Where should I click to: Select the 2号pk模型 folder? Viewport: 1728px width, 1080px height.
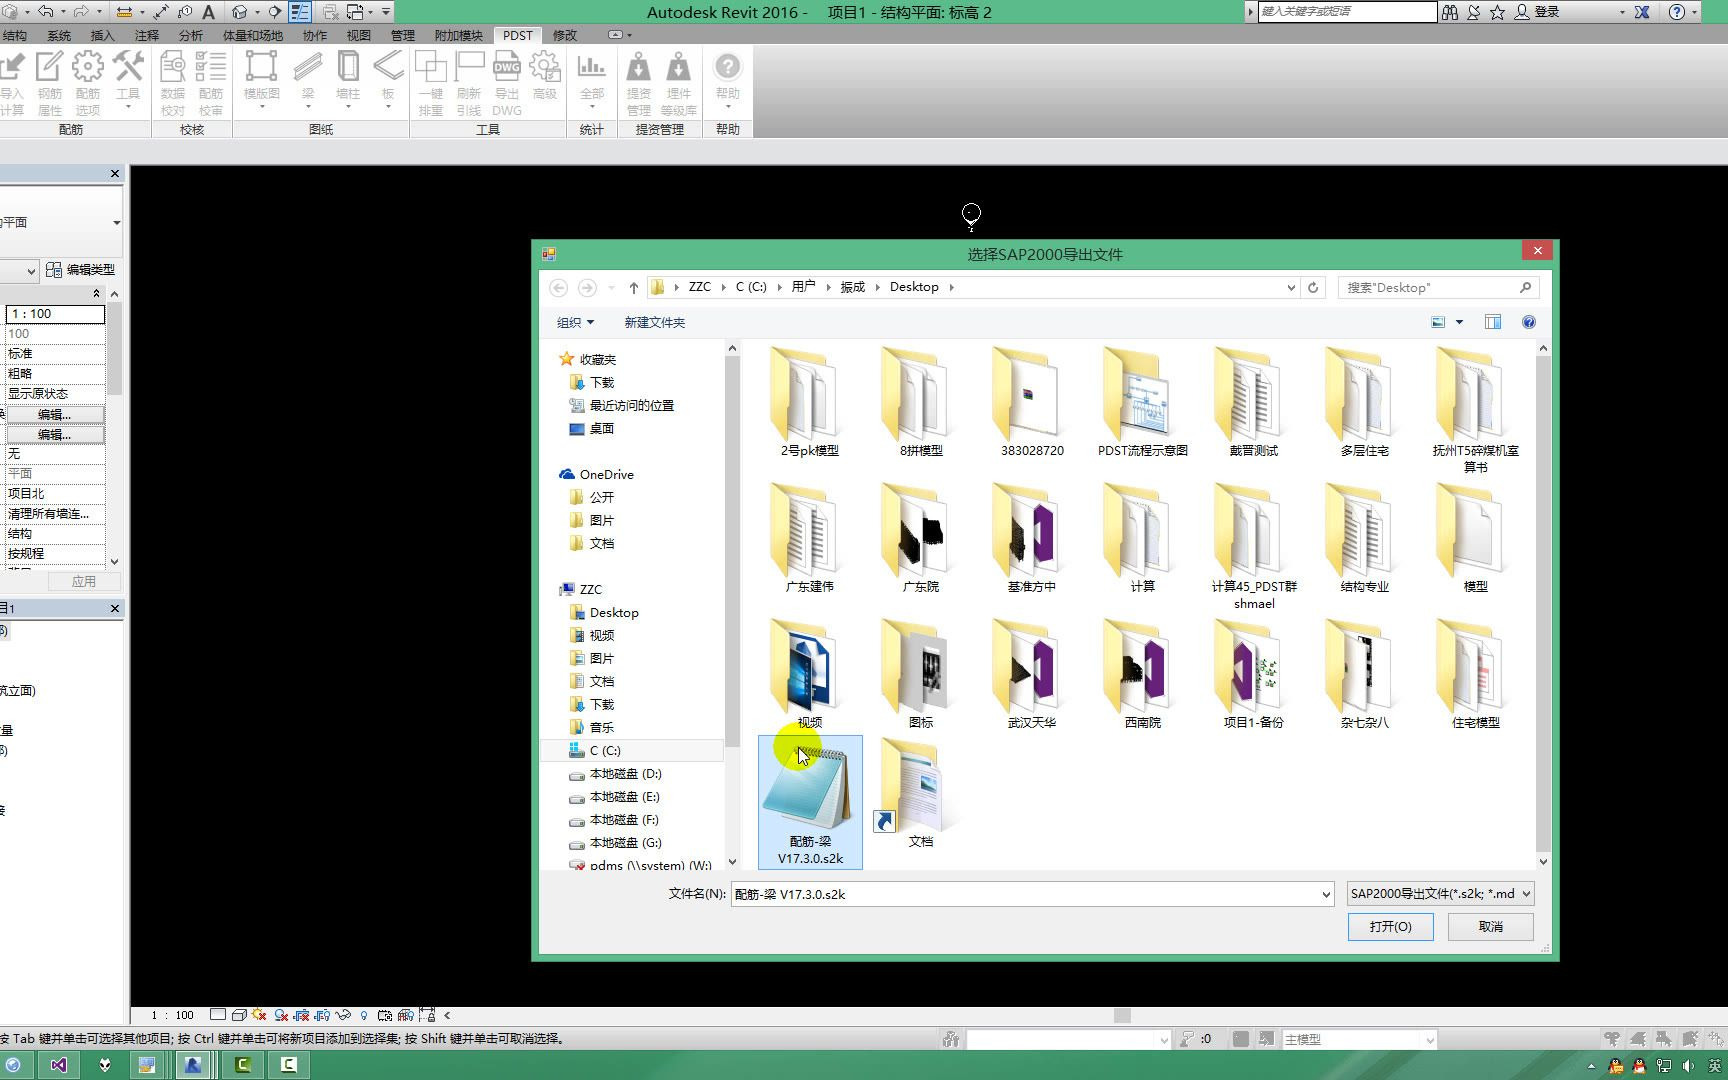[810, 402]
